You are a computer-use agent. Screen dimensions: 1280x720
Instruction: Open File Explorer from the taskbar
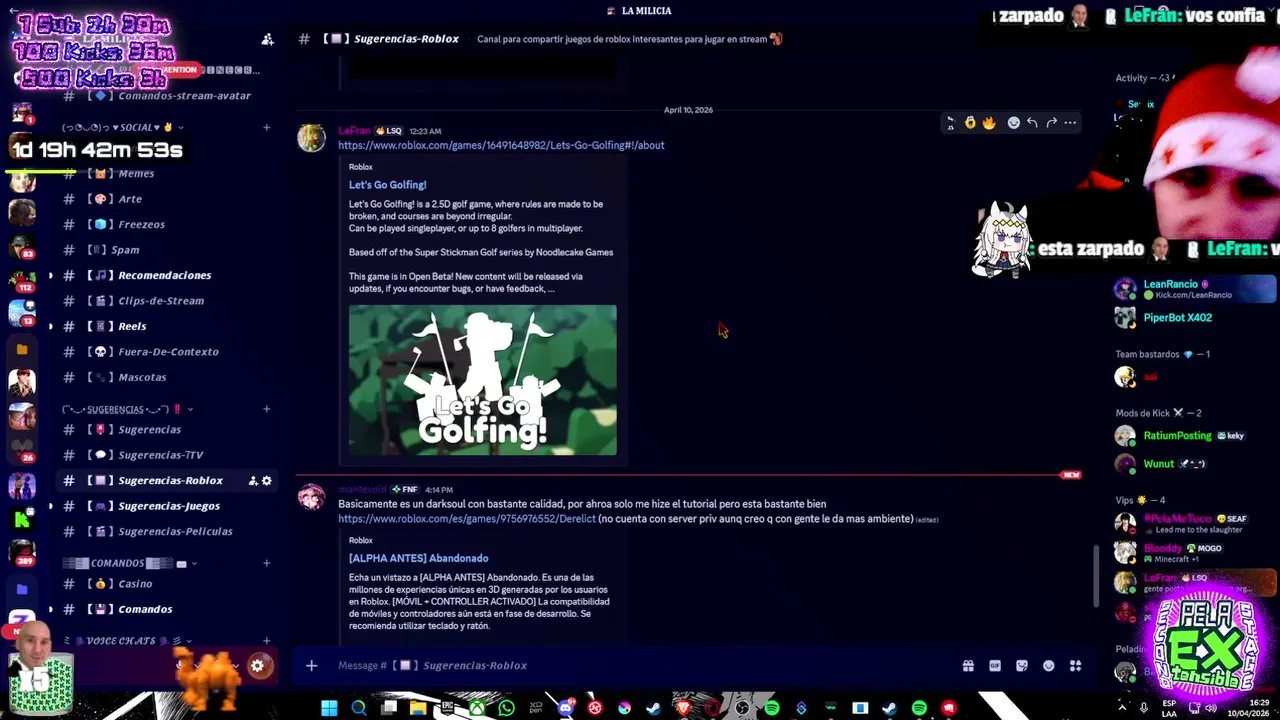(418, 709)
